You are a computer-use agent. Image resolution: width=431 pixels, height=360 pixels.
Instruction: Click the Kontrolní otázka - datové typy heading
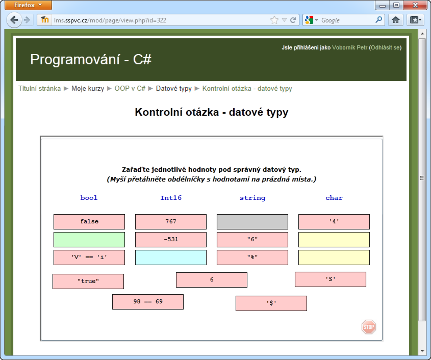point(211,112)
